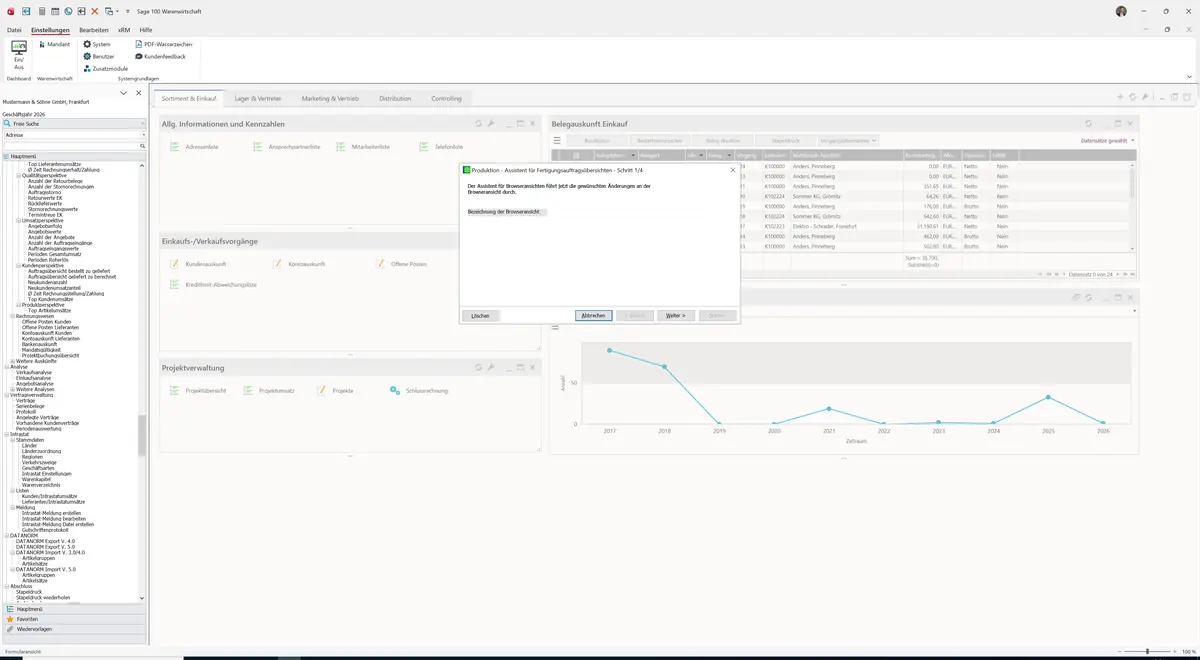Toggle the Dashboard Ein/Aus icon

pos(18,55)
